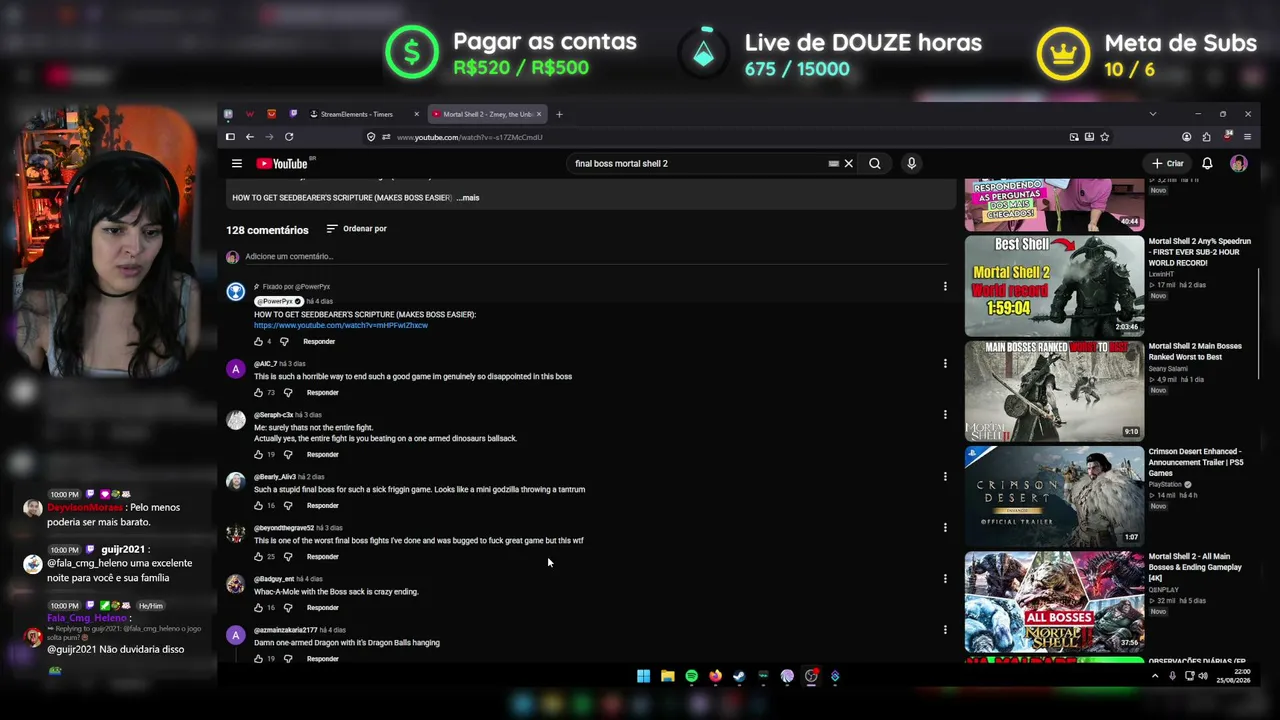The height and width of the screenshot is (720, 1280).
Task: Go back in the browser
Action: click(250, 137)
